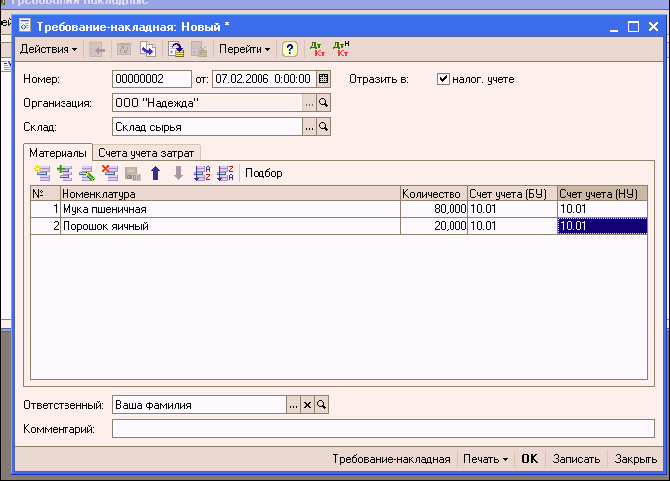
Task: Move the selected row up with blue arrow
Action: click(155, 173)
